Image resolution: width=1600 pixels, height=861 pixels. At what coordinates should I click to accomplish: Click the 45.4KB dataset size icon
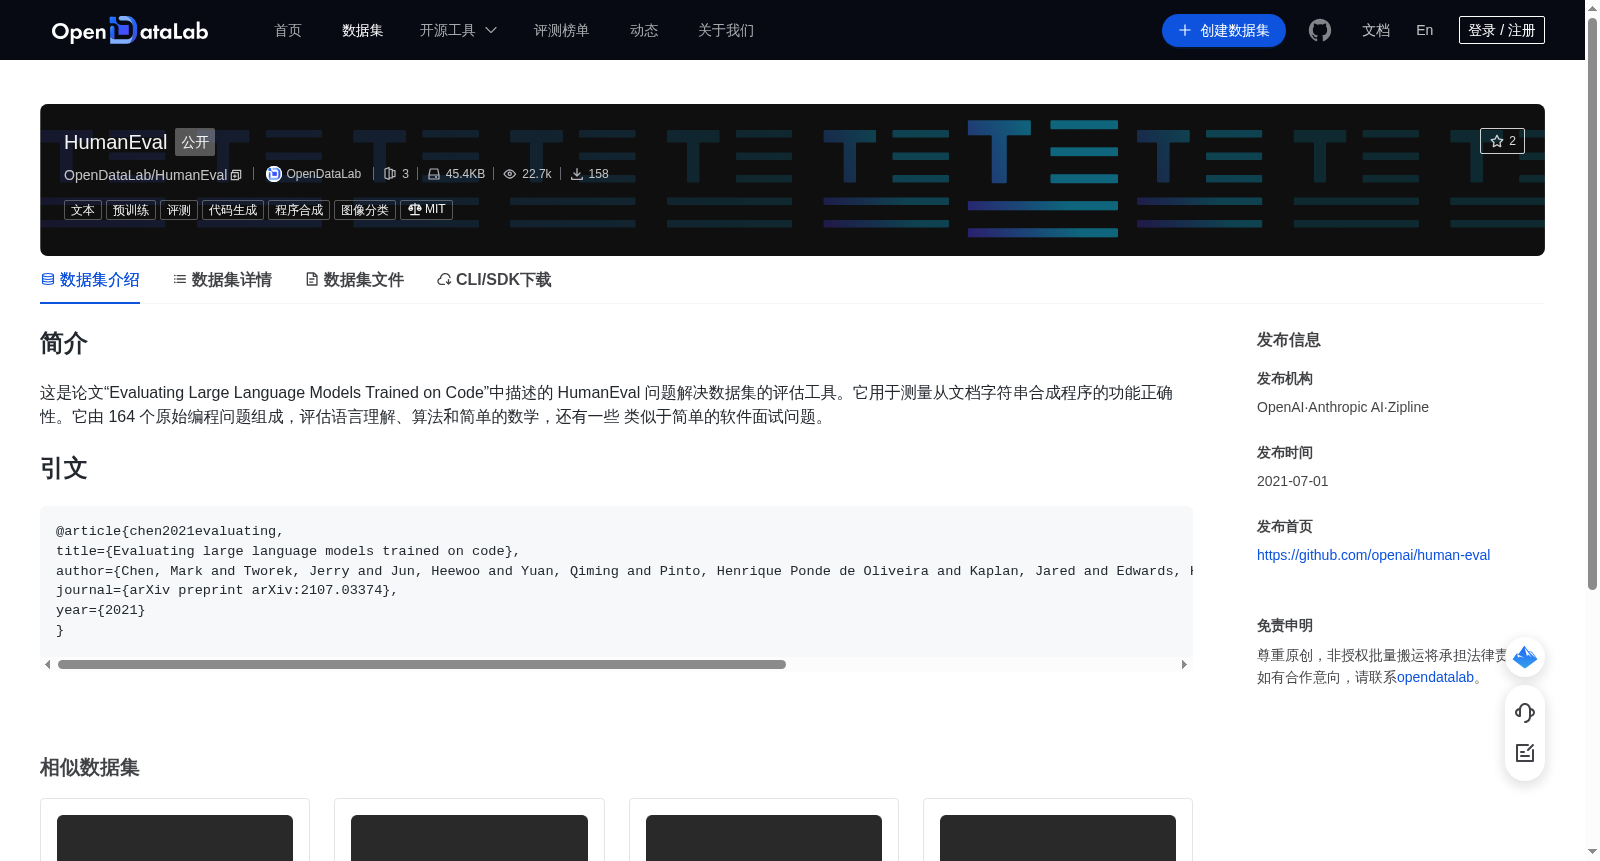pyautogui.click(x=434, y=174)
